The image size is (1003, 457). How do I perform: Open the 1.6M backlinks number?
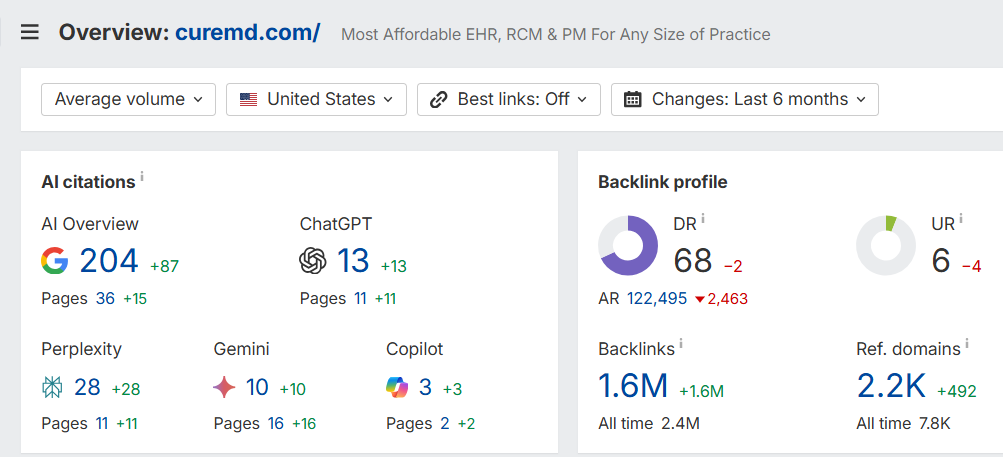(x=633, y=386)
